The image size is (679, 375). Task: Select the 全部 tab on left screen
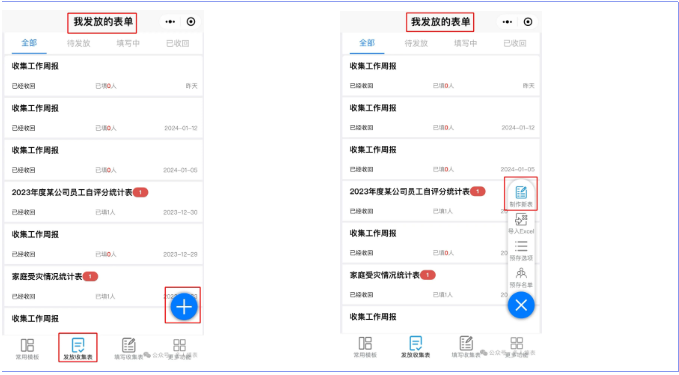(29, 43)
